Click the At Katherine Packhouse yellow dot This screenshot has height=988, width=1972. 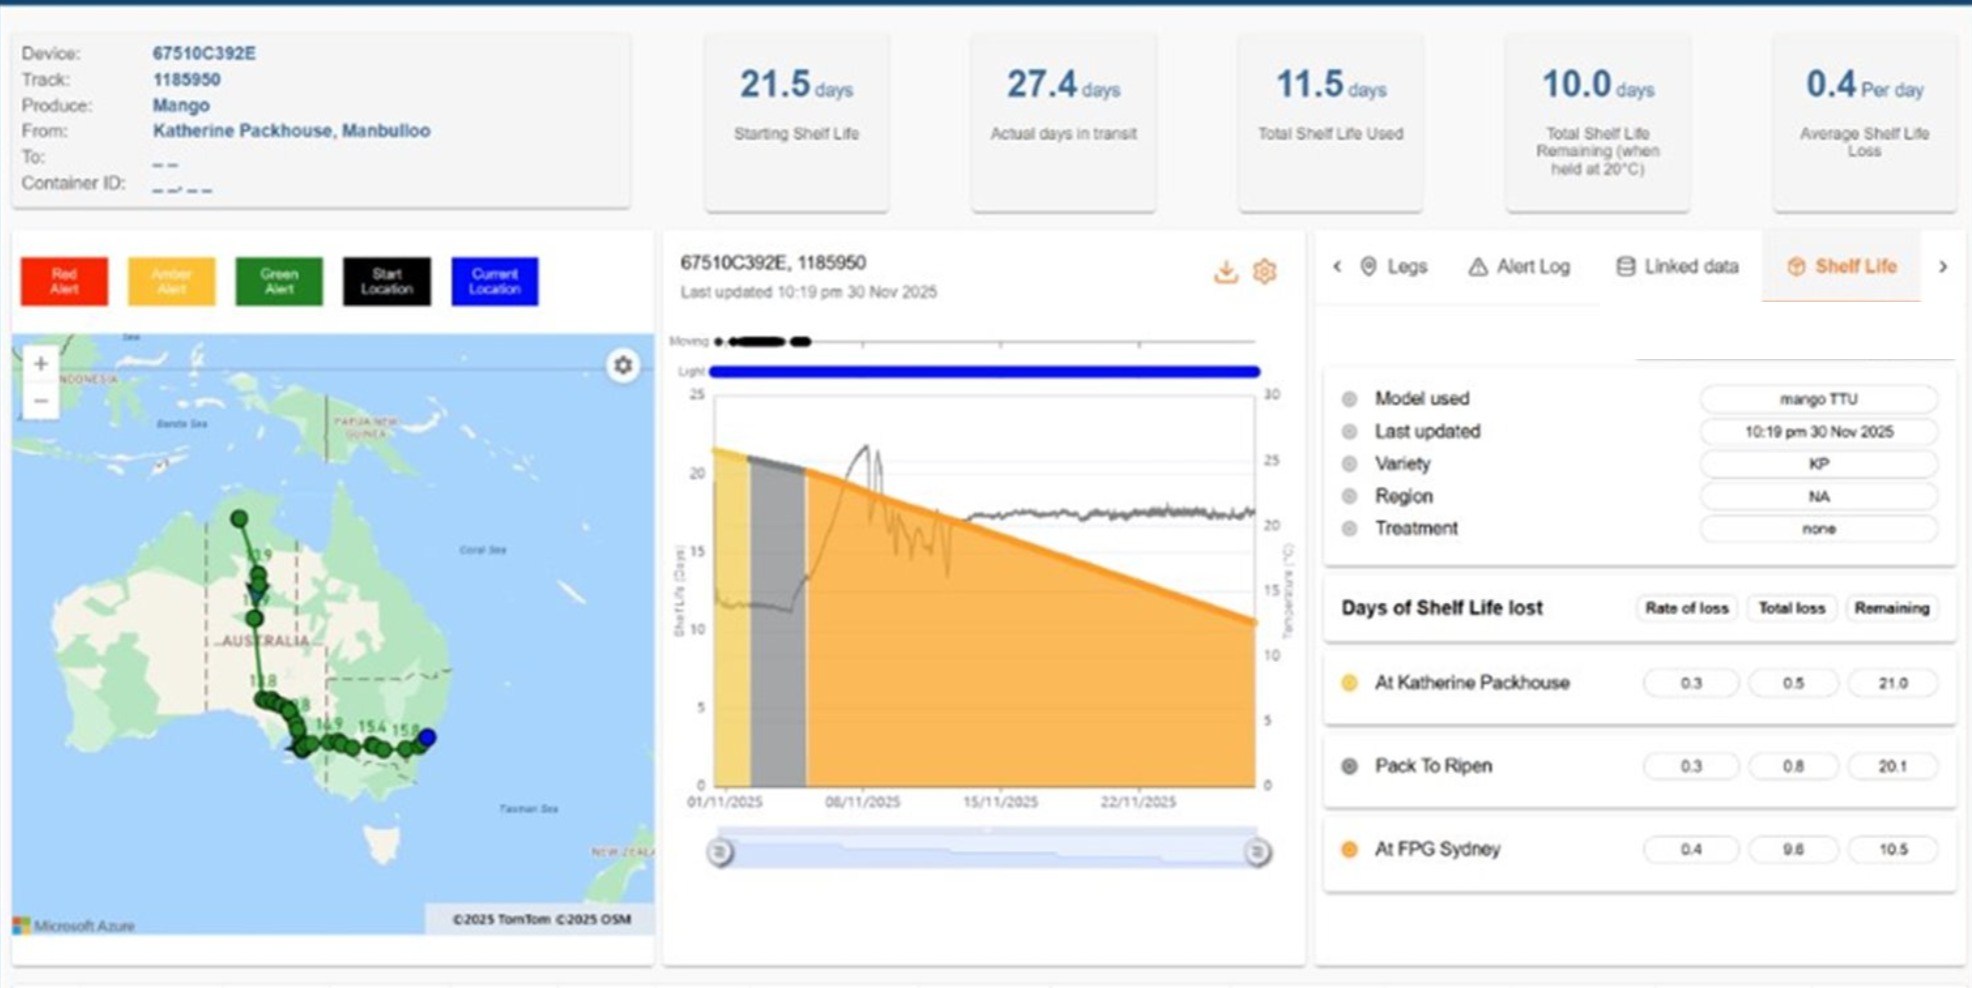pos(1349,683)
